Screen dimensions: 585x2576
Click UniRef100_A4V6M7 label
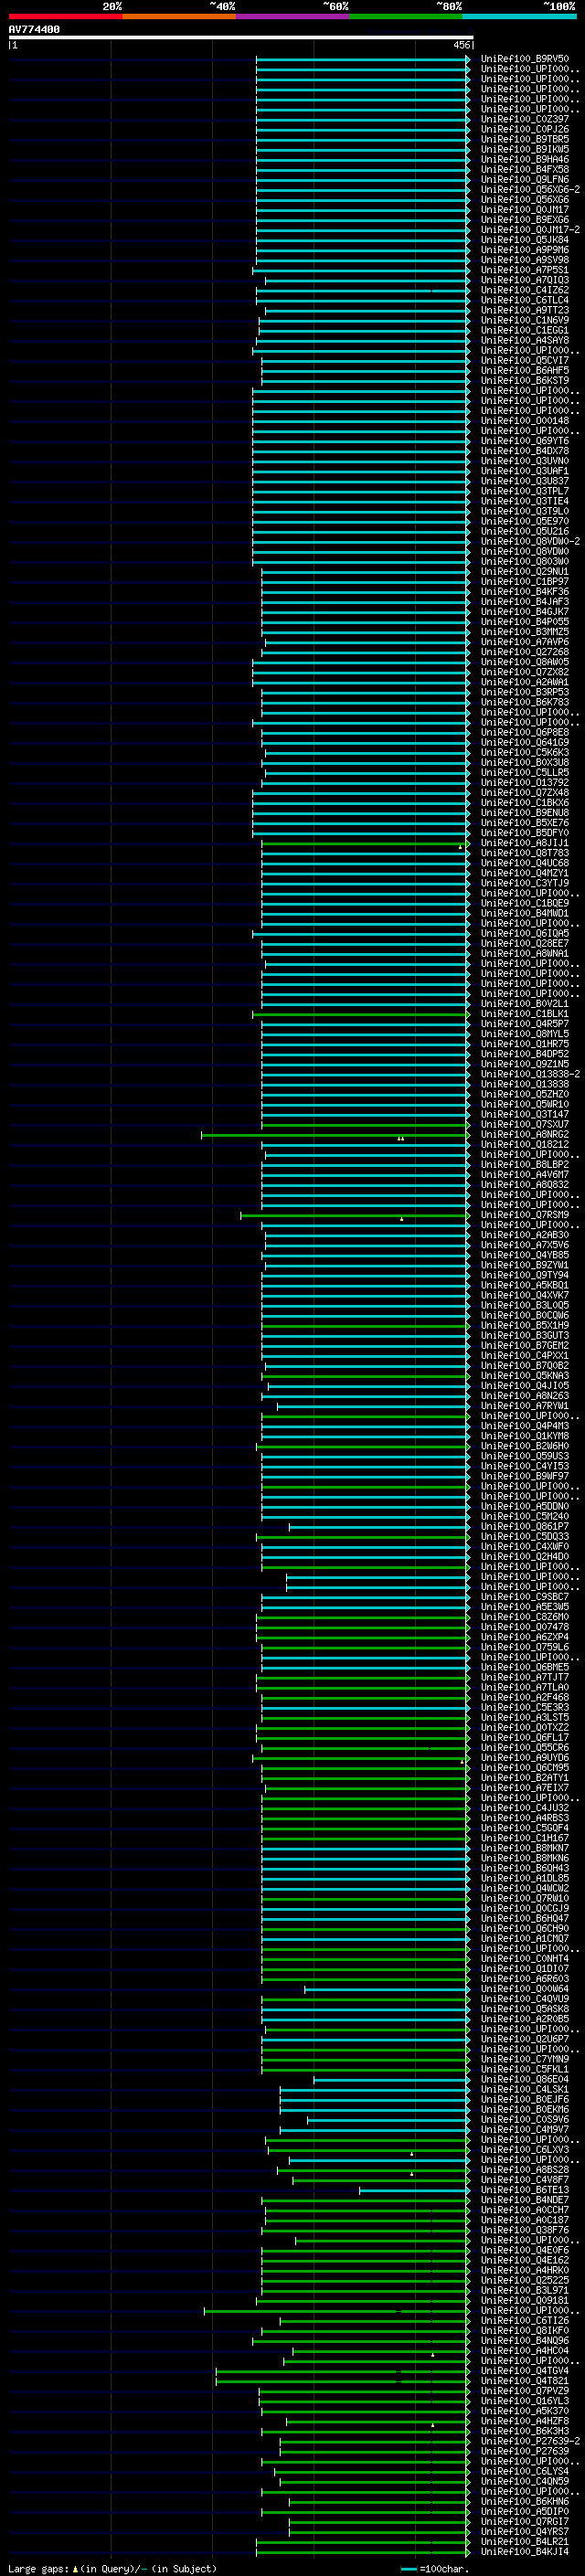tap(525, 1174)
